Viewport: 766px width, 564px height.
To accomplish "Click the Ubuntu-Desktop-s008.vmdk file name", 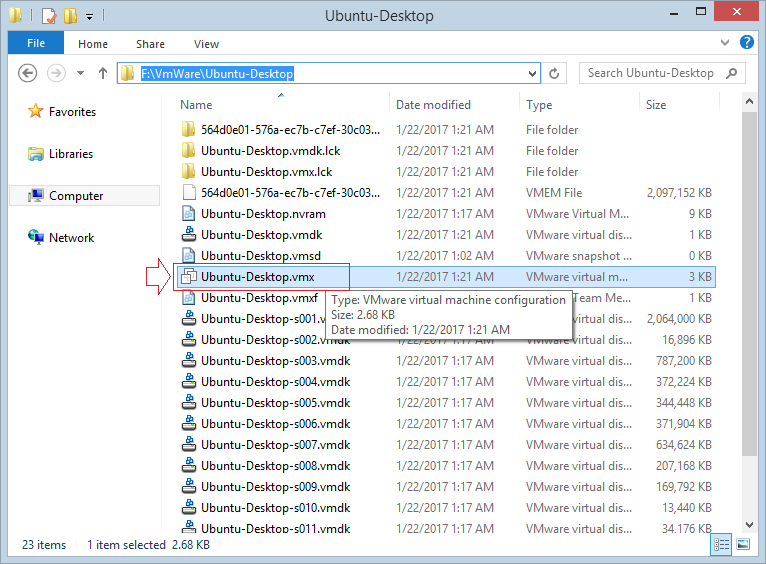I will (x=276, y=466).
